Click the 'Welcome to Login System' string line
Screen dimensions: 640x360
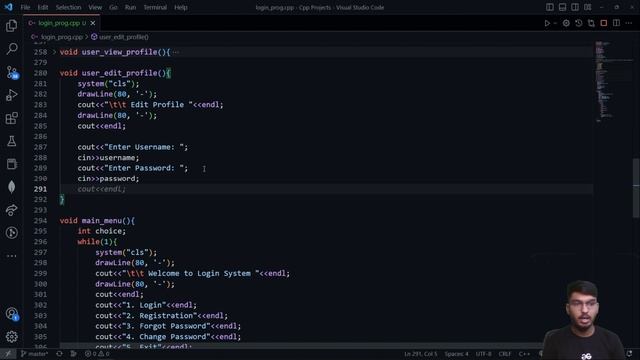pos(193,273)
